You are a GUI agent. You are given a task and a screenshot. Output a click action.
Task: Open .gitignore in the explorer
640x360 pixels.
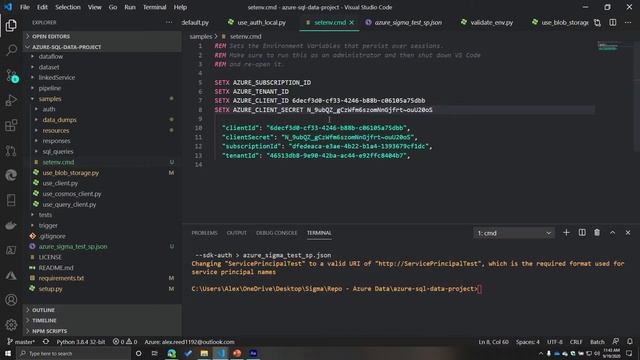pos(52,236)
